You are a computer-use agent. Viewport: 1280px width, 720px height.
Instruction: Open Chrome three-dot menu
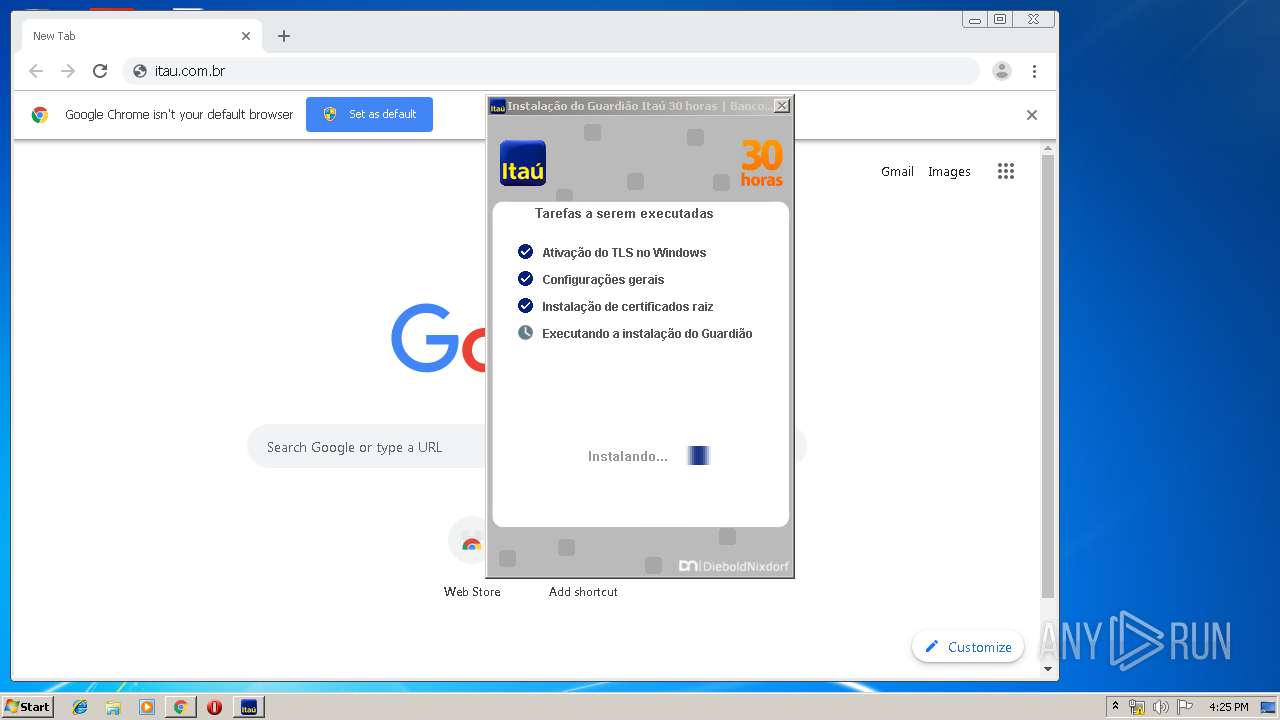tap(1034, 71)
